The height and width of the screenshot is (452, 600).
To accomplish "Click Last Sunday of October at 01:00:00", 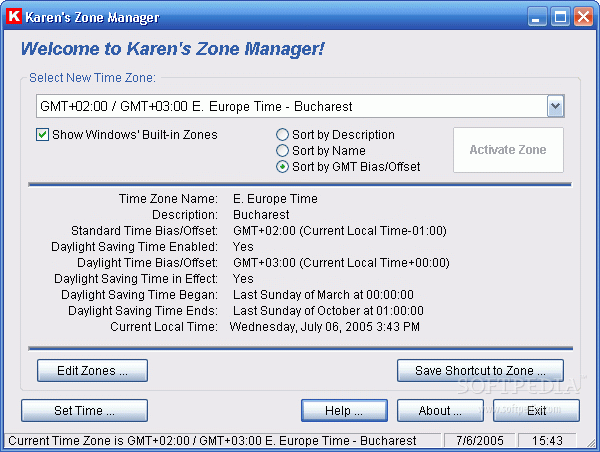I will coord(328,311).
